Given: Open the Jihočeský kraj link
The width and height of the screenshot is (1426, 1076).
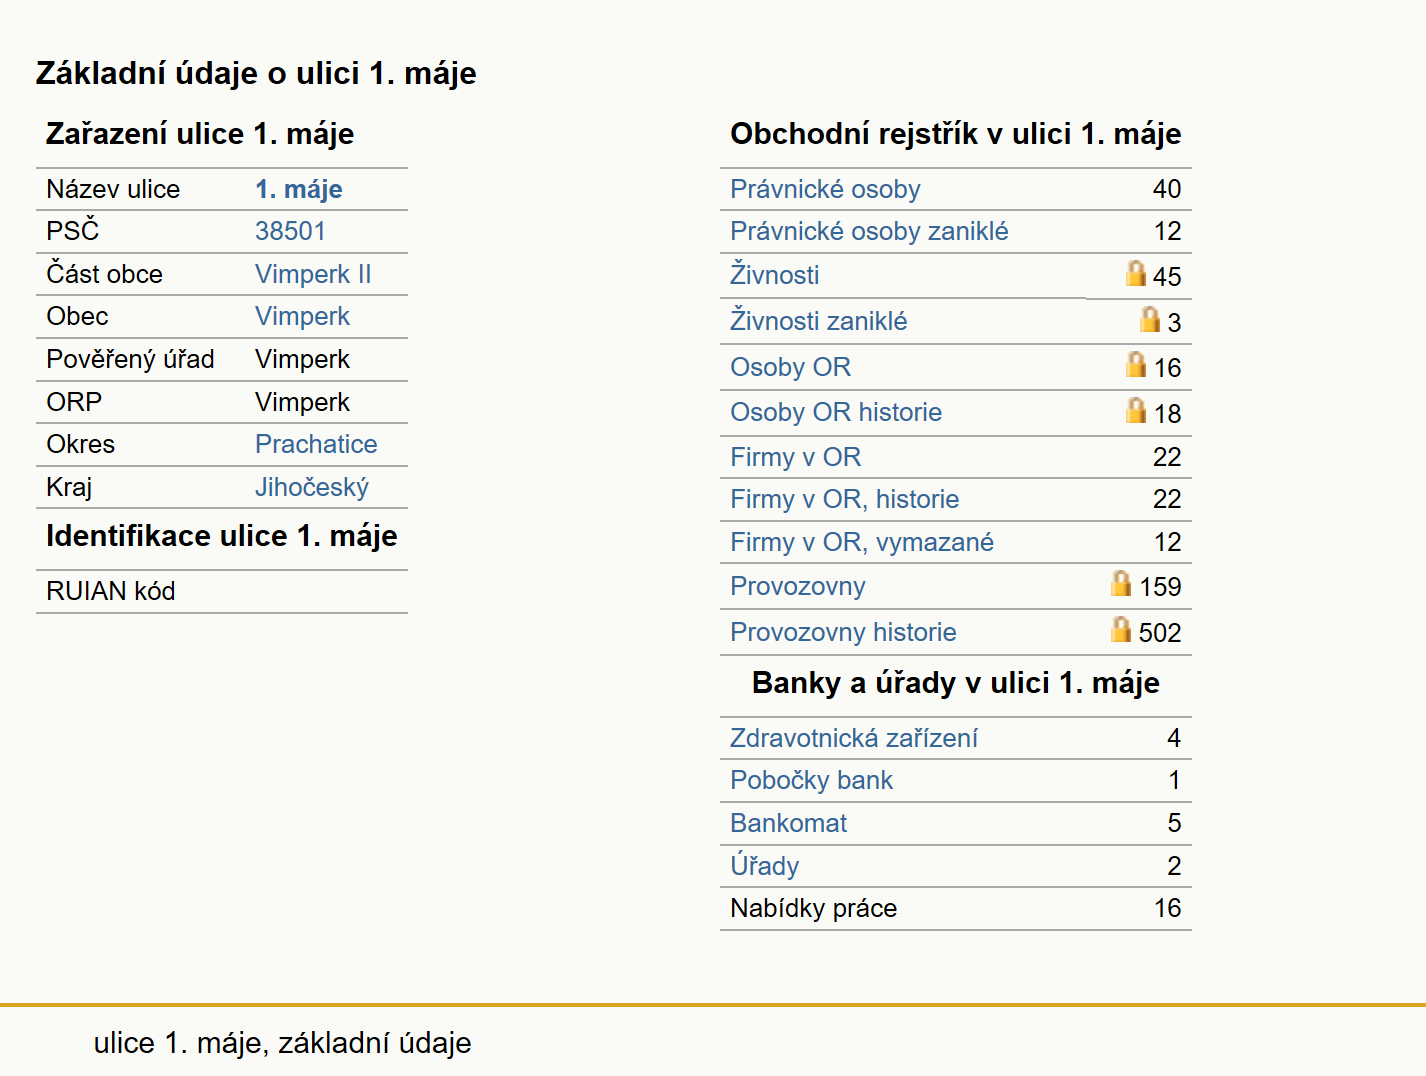Looking at the screenshot, I should coord(312,487).
